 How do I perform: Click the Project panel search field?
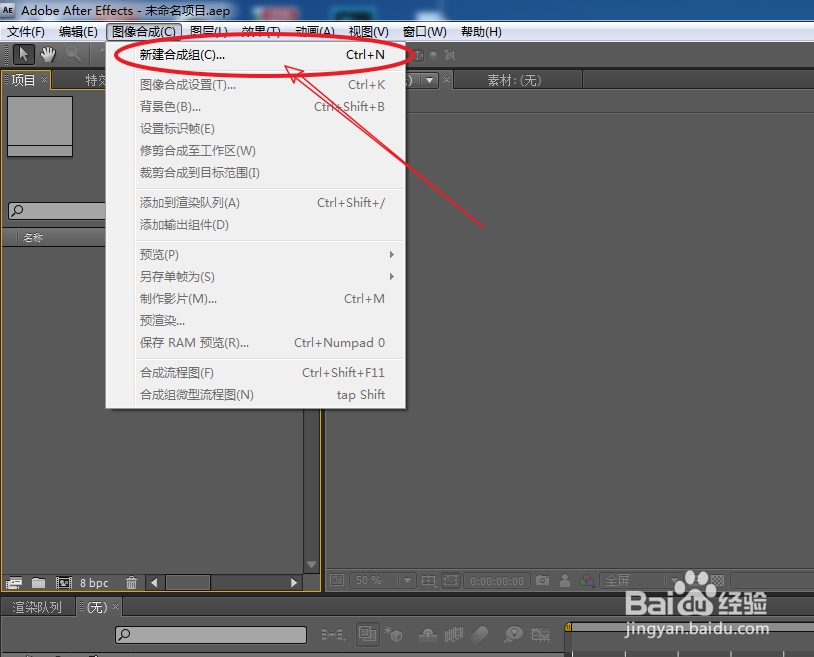tap(57, 211)
